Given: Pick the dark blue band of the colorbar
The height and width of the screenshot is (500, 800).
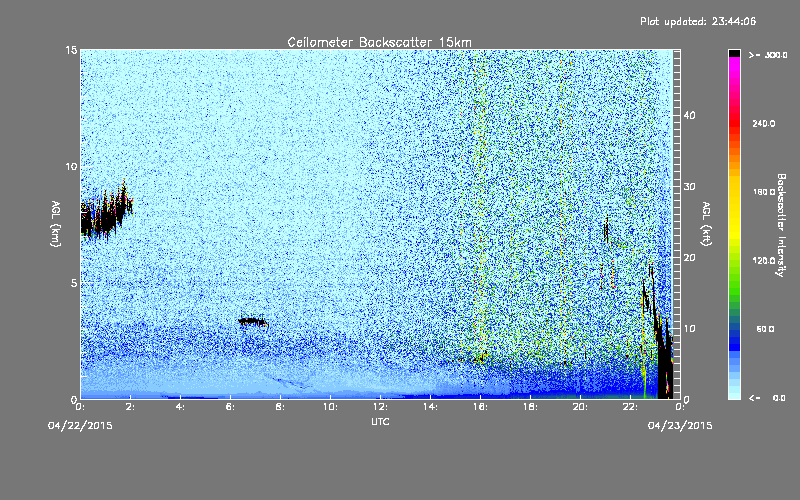Looking at the screenshot, I should click(x=734, y=339).
